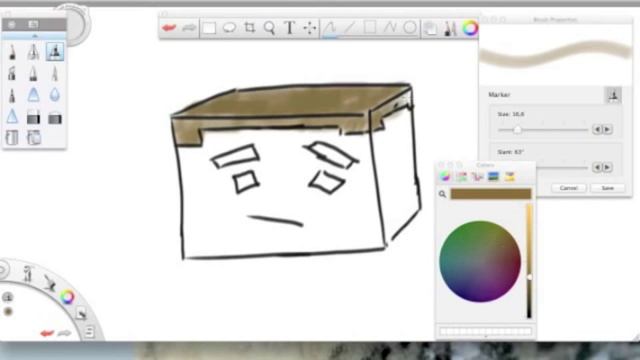Switch to Color Sliders tab in Colors panel
640x360 pixels.
click(461, 176)
